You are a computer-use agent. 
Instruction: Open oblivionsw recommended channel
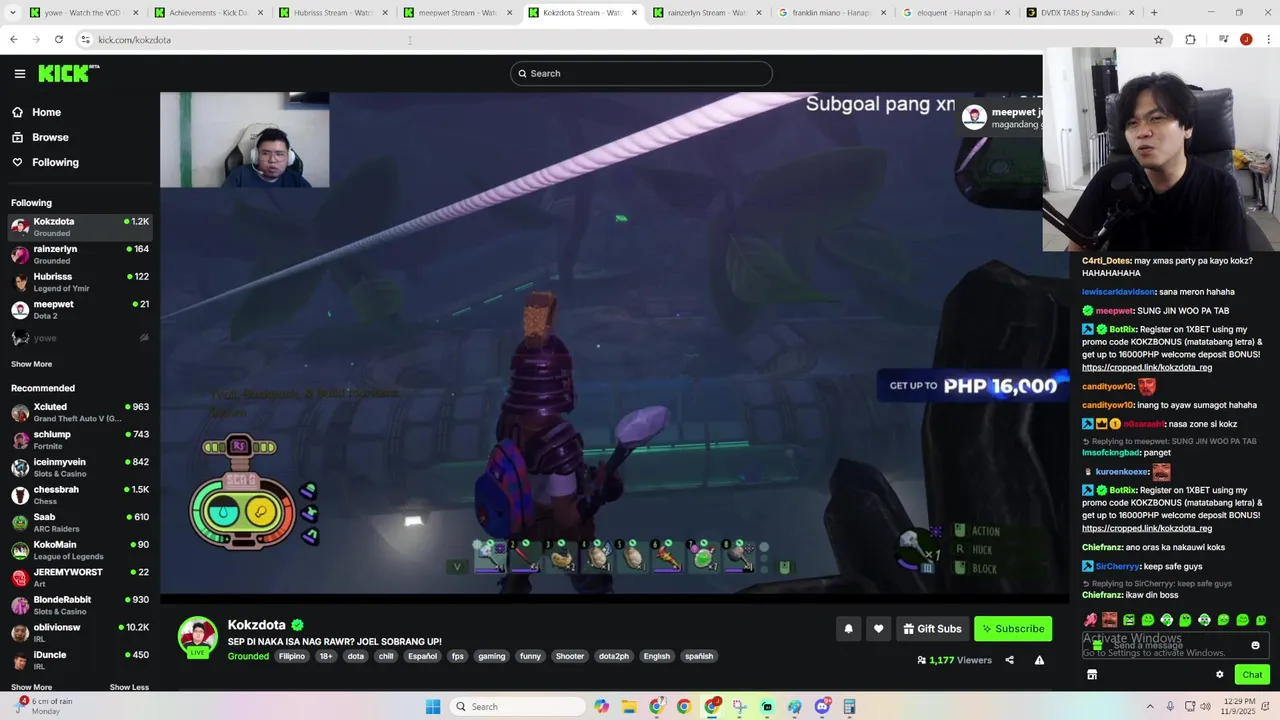80,633
